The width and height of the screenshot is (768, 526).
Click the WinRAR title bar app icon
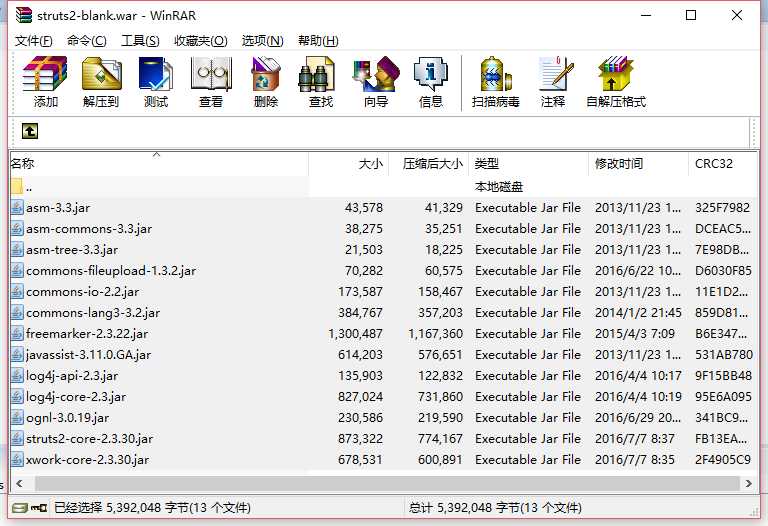(24, 15)
